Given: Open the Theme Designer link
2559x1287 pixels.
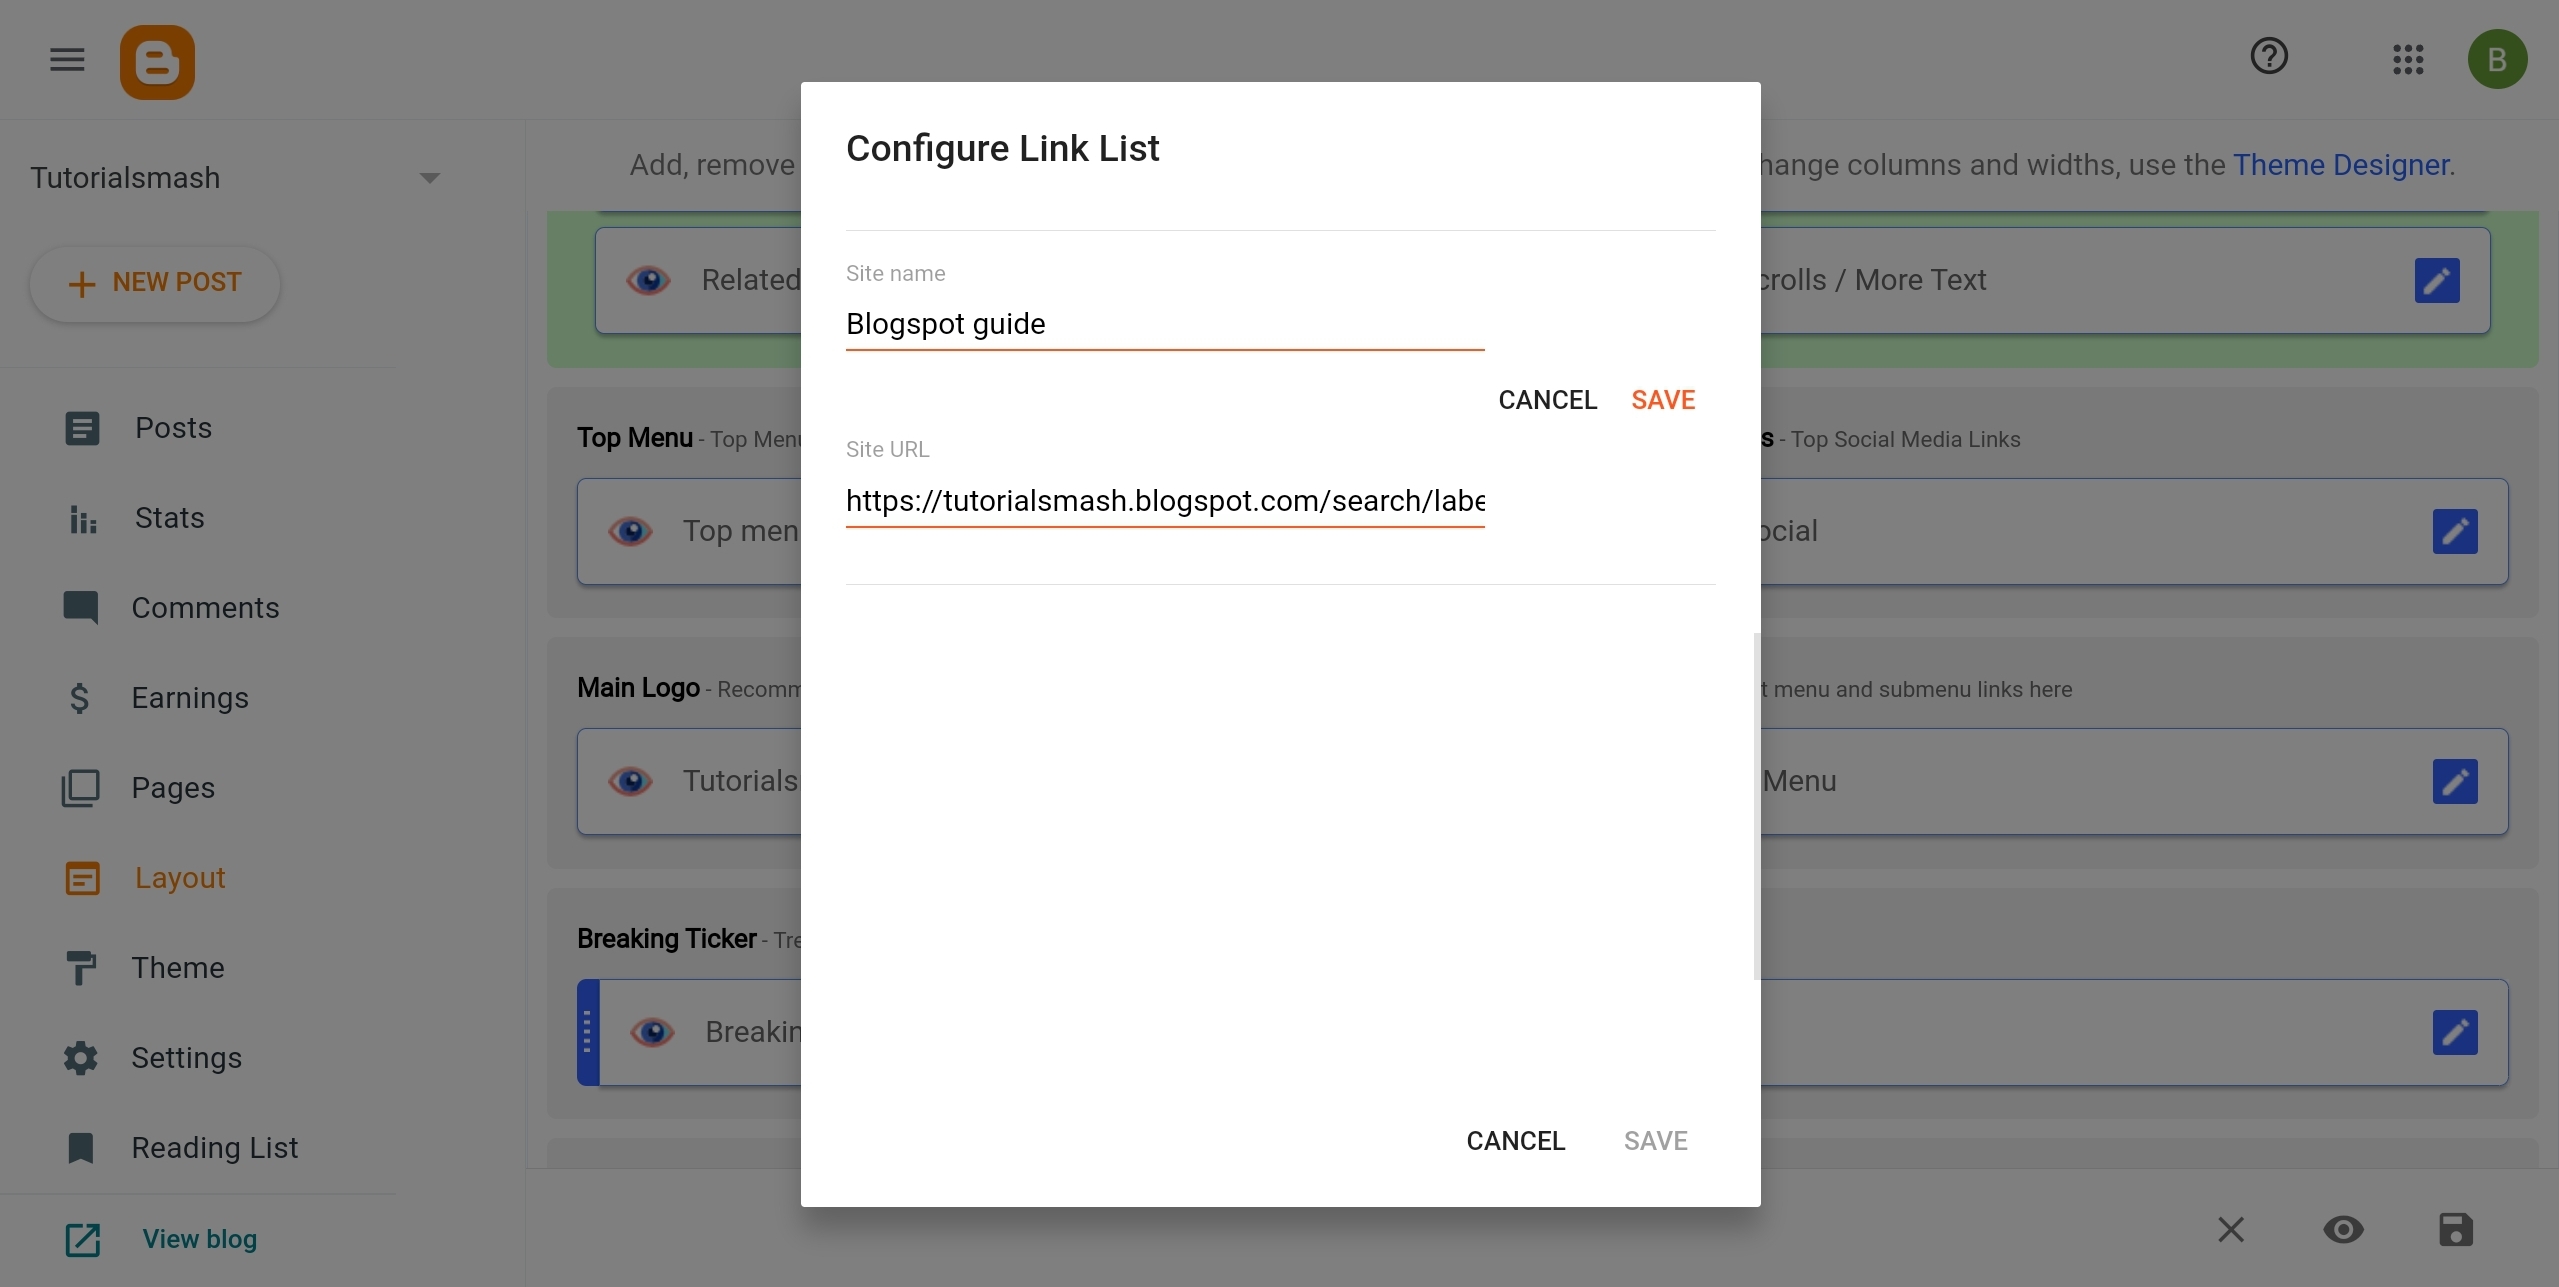Looking at the screenshot, I should pyautogui.click(x=2340, y=165).
